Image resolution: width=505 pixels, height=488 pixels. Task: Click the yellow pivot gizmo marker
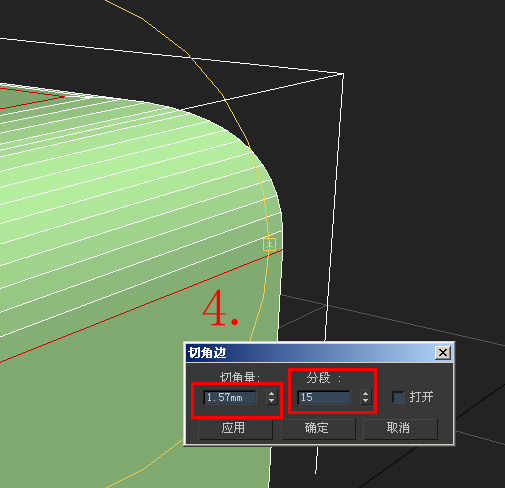tap(269, 244)
